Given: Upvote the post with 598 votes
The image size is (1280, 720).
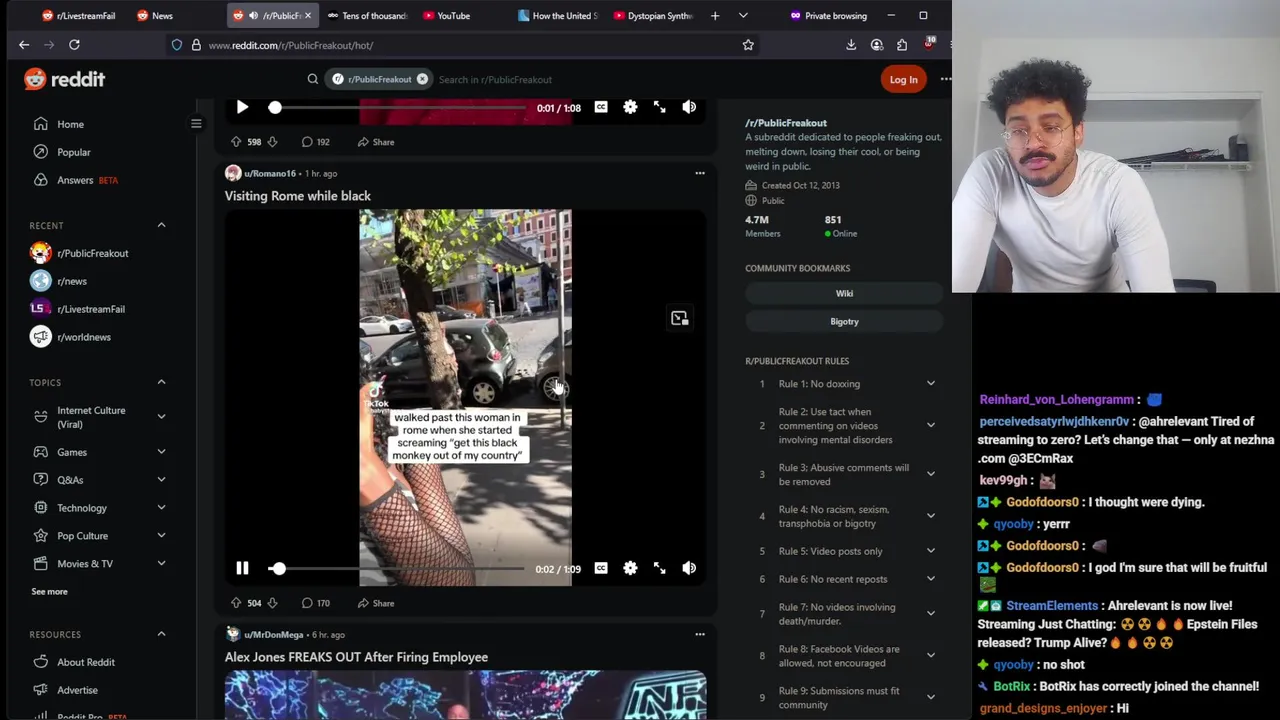Looking at the screenshot, I should coord(236,142).
